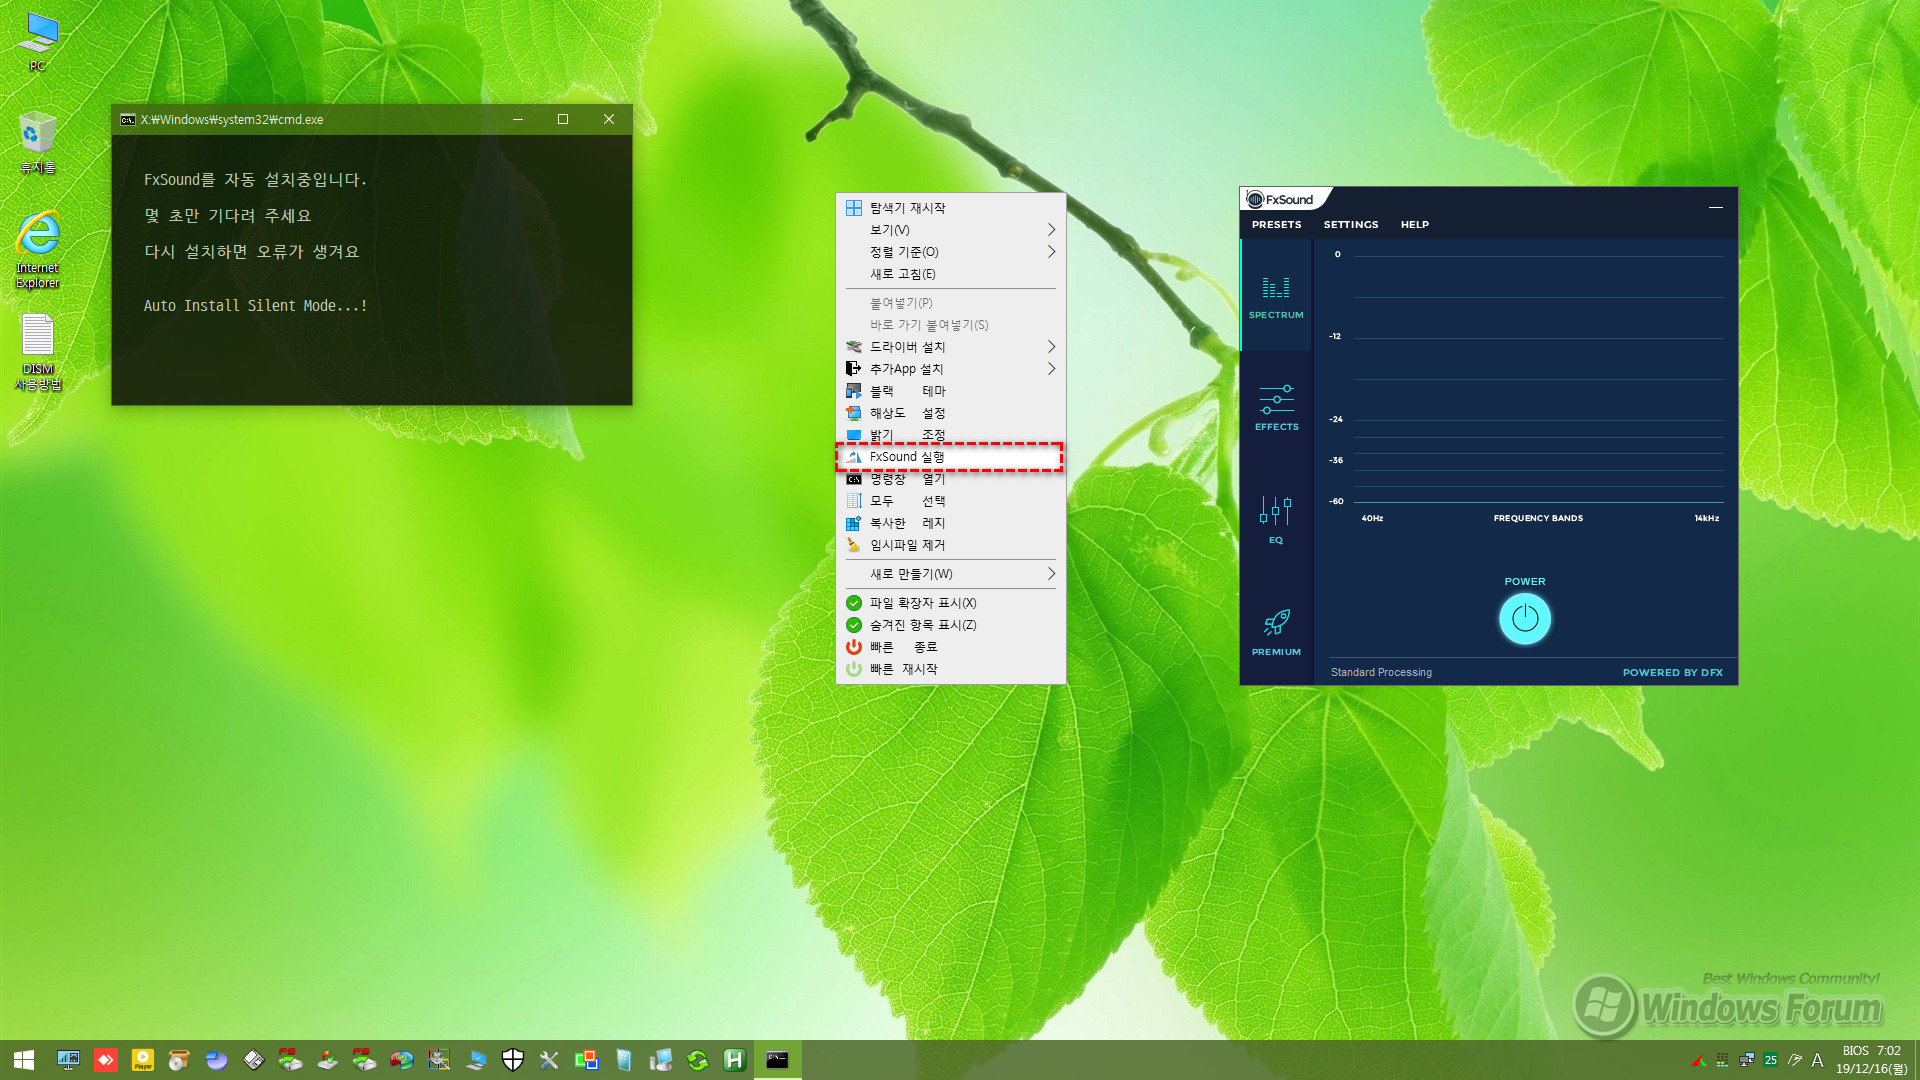This screenshot has width=1920, height=1080.
Task: Expand the '추가App 설치' submenu
Action: (x=950, y=369)
